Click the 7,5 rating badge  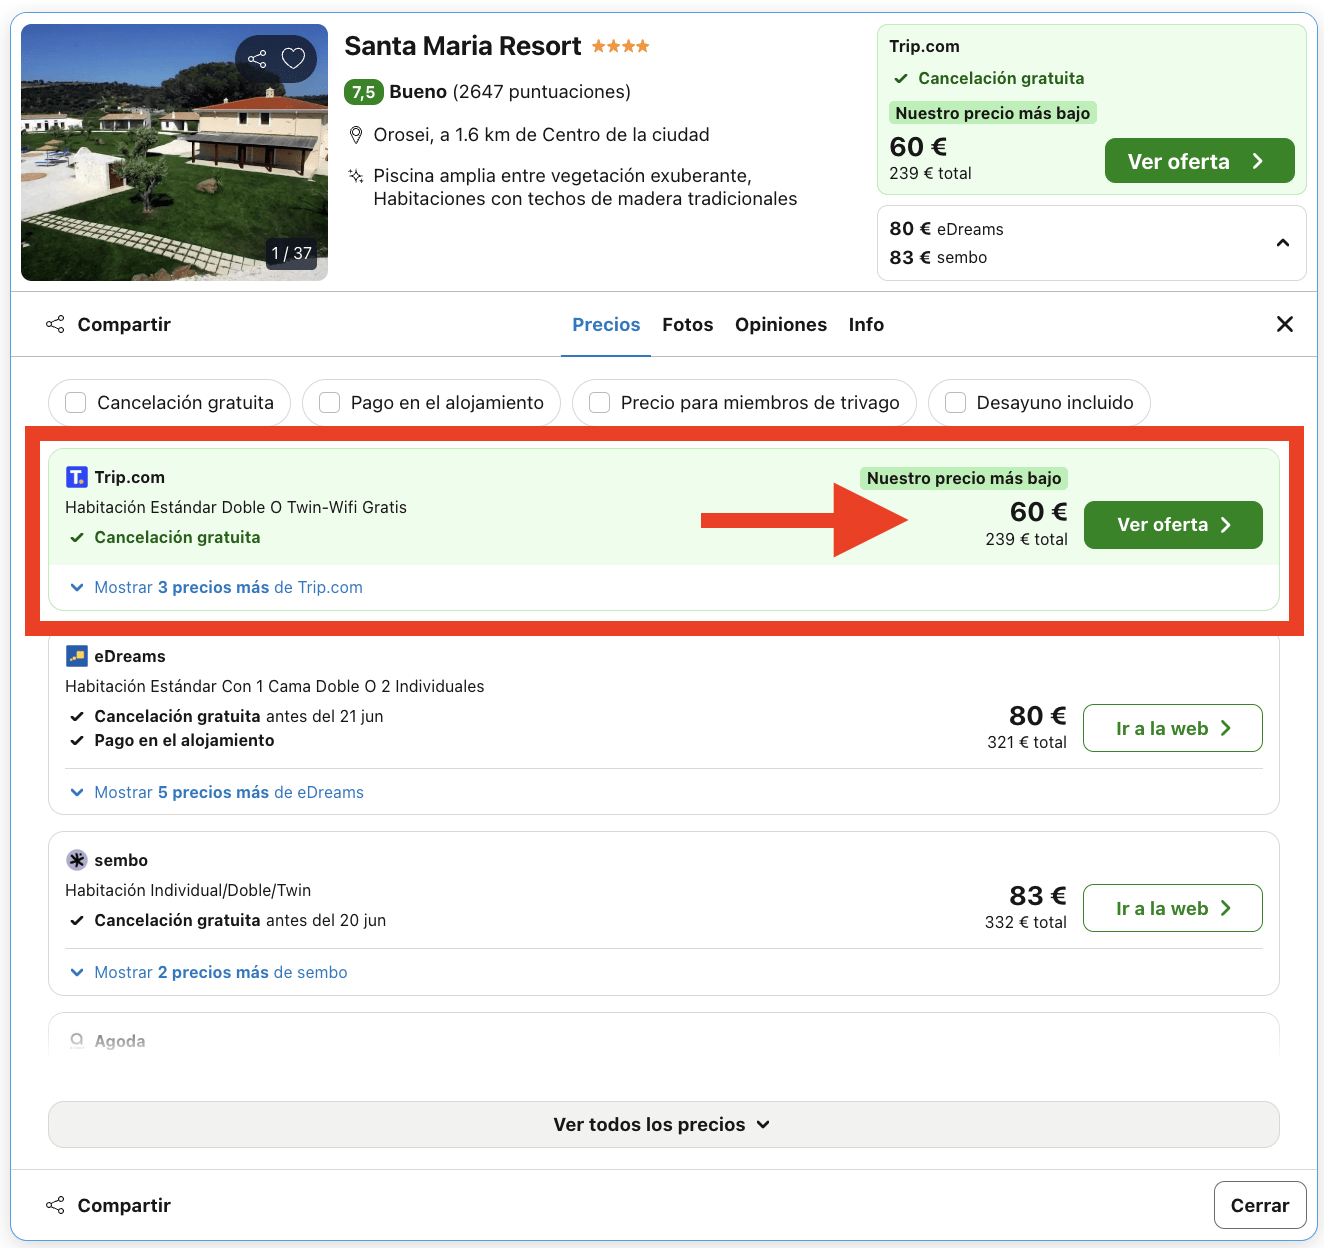click(362, 92)
